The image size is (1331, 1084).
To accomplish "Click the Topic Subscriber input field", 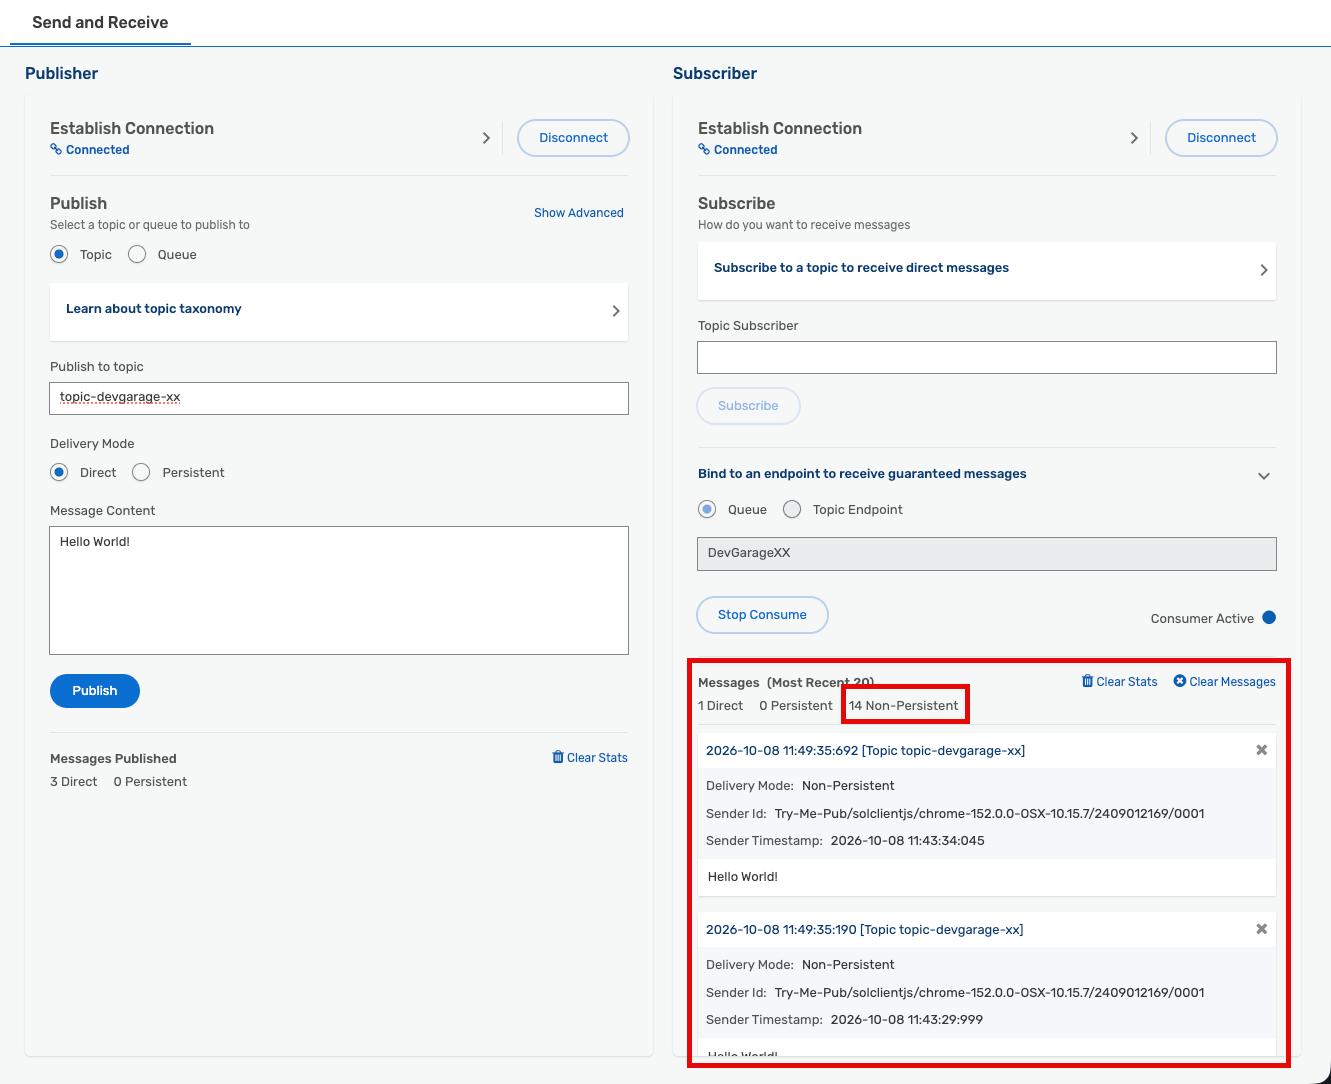I will click(x=987, y=358).
